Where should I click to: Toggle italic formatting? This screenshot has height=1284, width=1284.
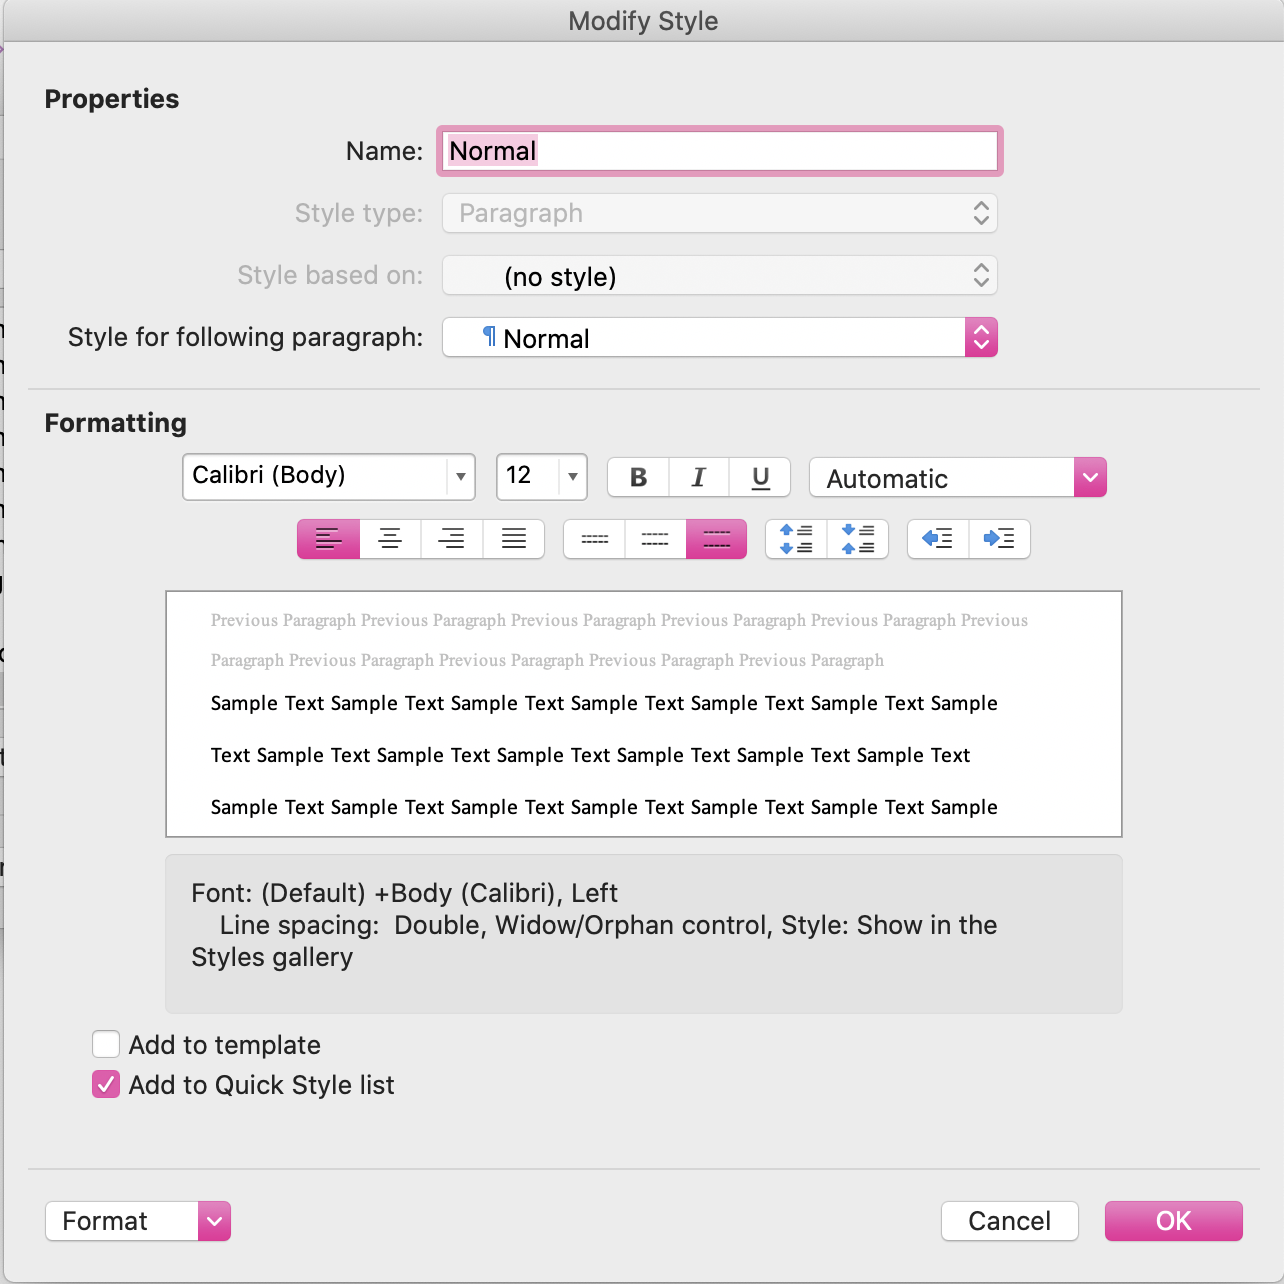699,477
